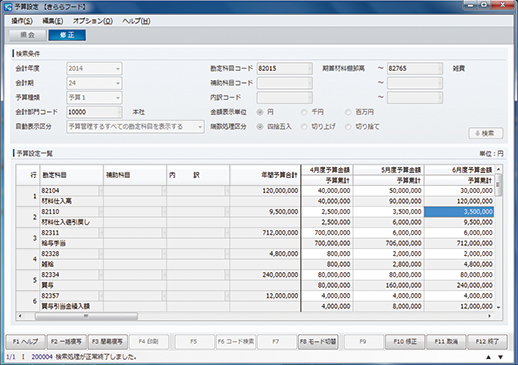Click the 4月度予算金額 column header
The width and height of the screenshot is (518, 365).
(x=327, y=170)
